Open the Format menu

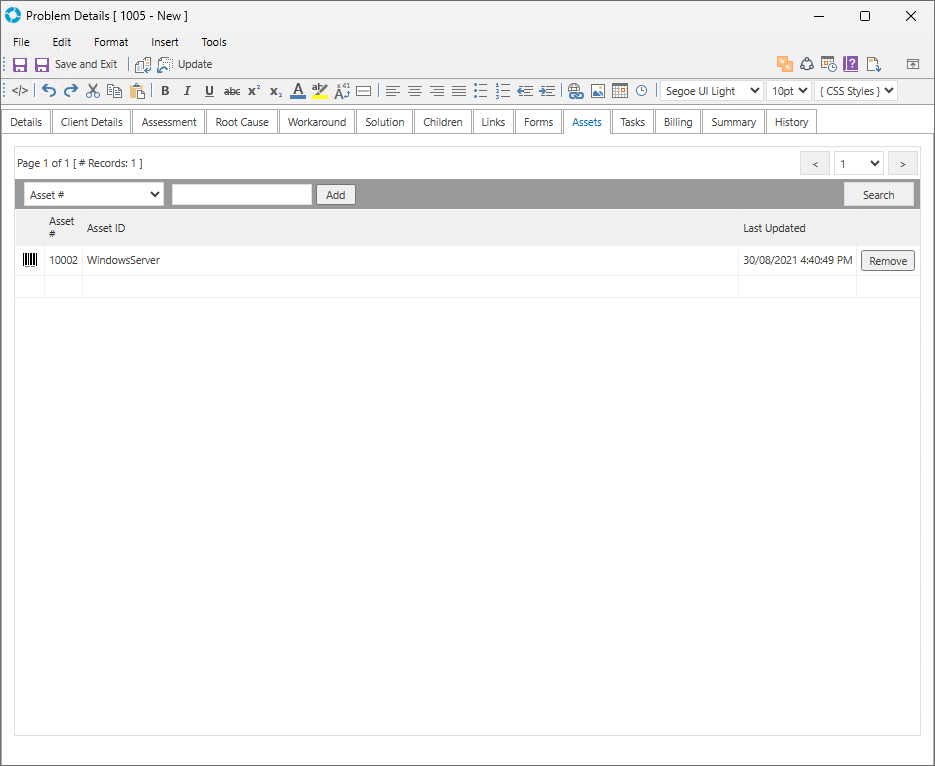(x=111, y=42)
